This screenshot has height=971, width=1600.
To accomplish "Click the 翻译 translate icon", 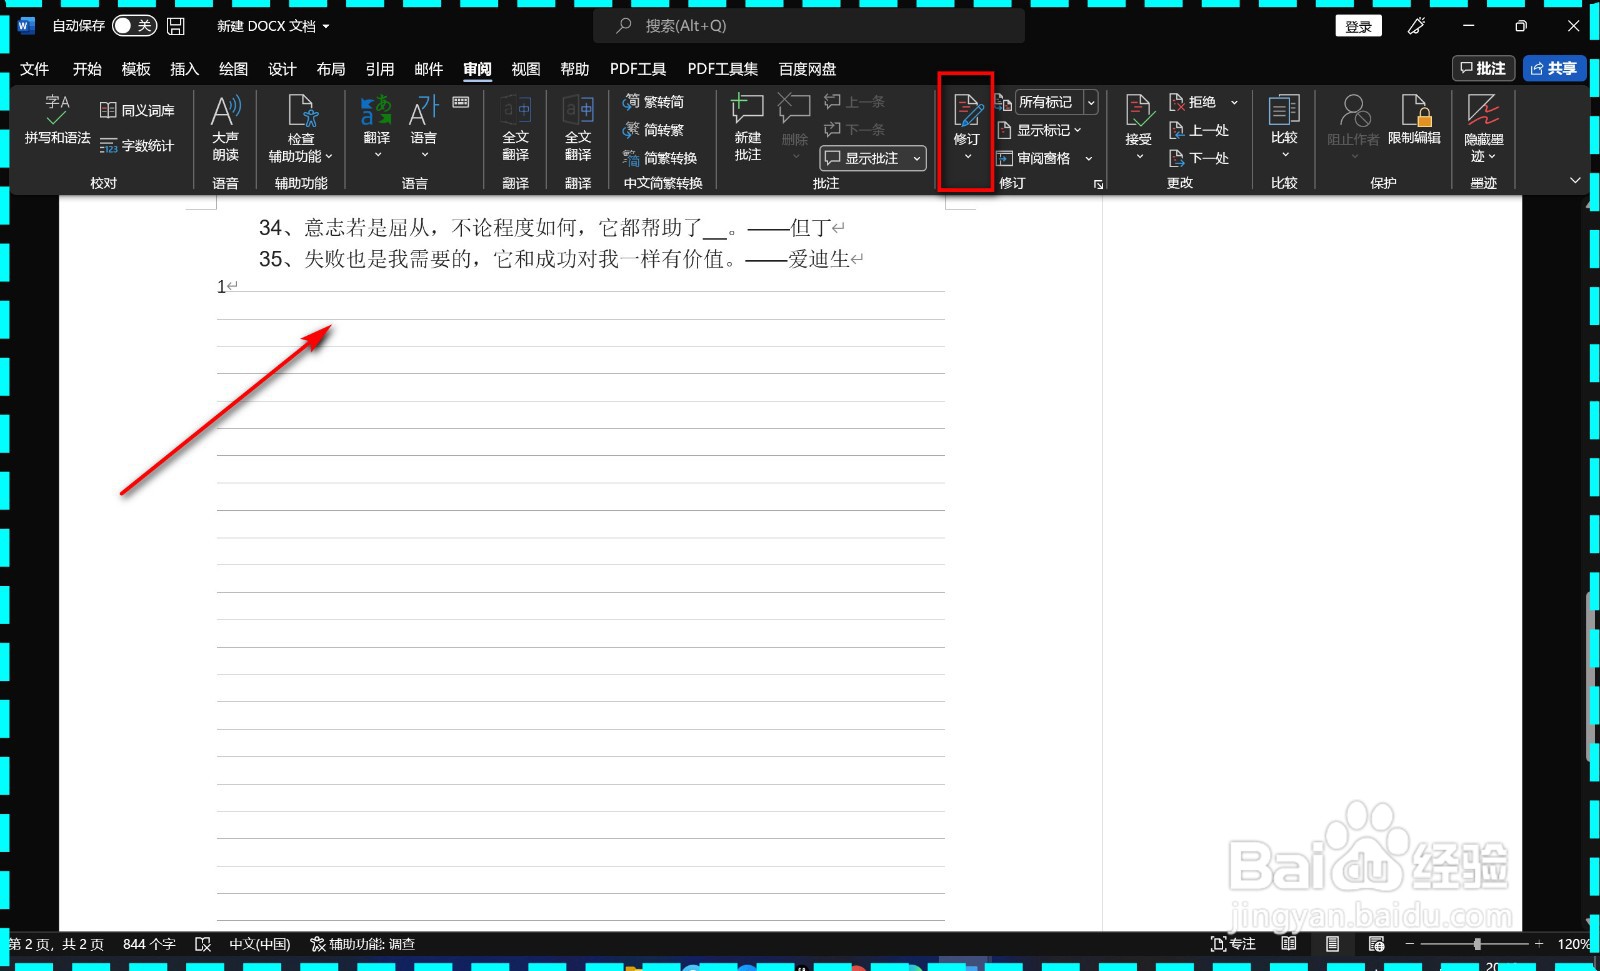I will (376, 110).
